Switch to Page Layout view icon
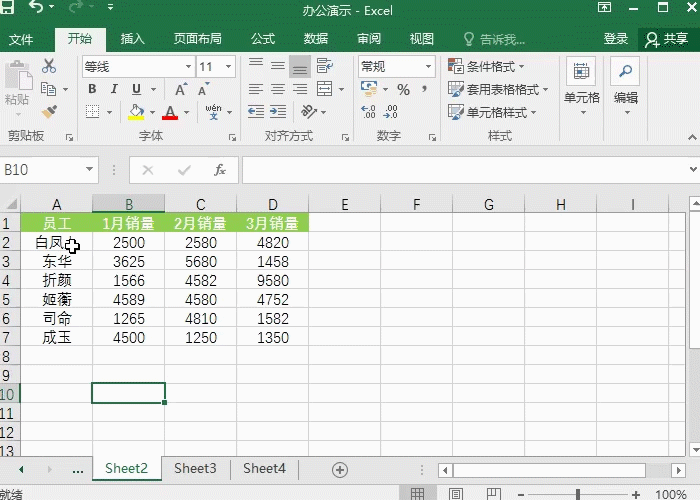 coord(455,493)
